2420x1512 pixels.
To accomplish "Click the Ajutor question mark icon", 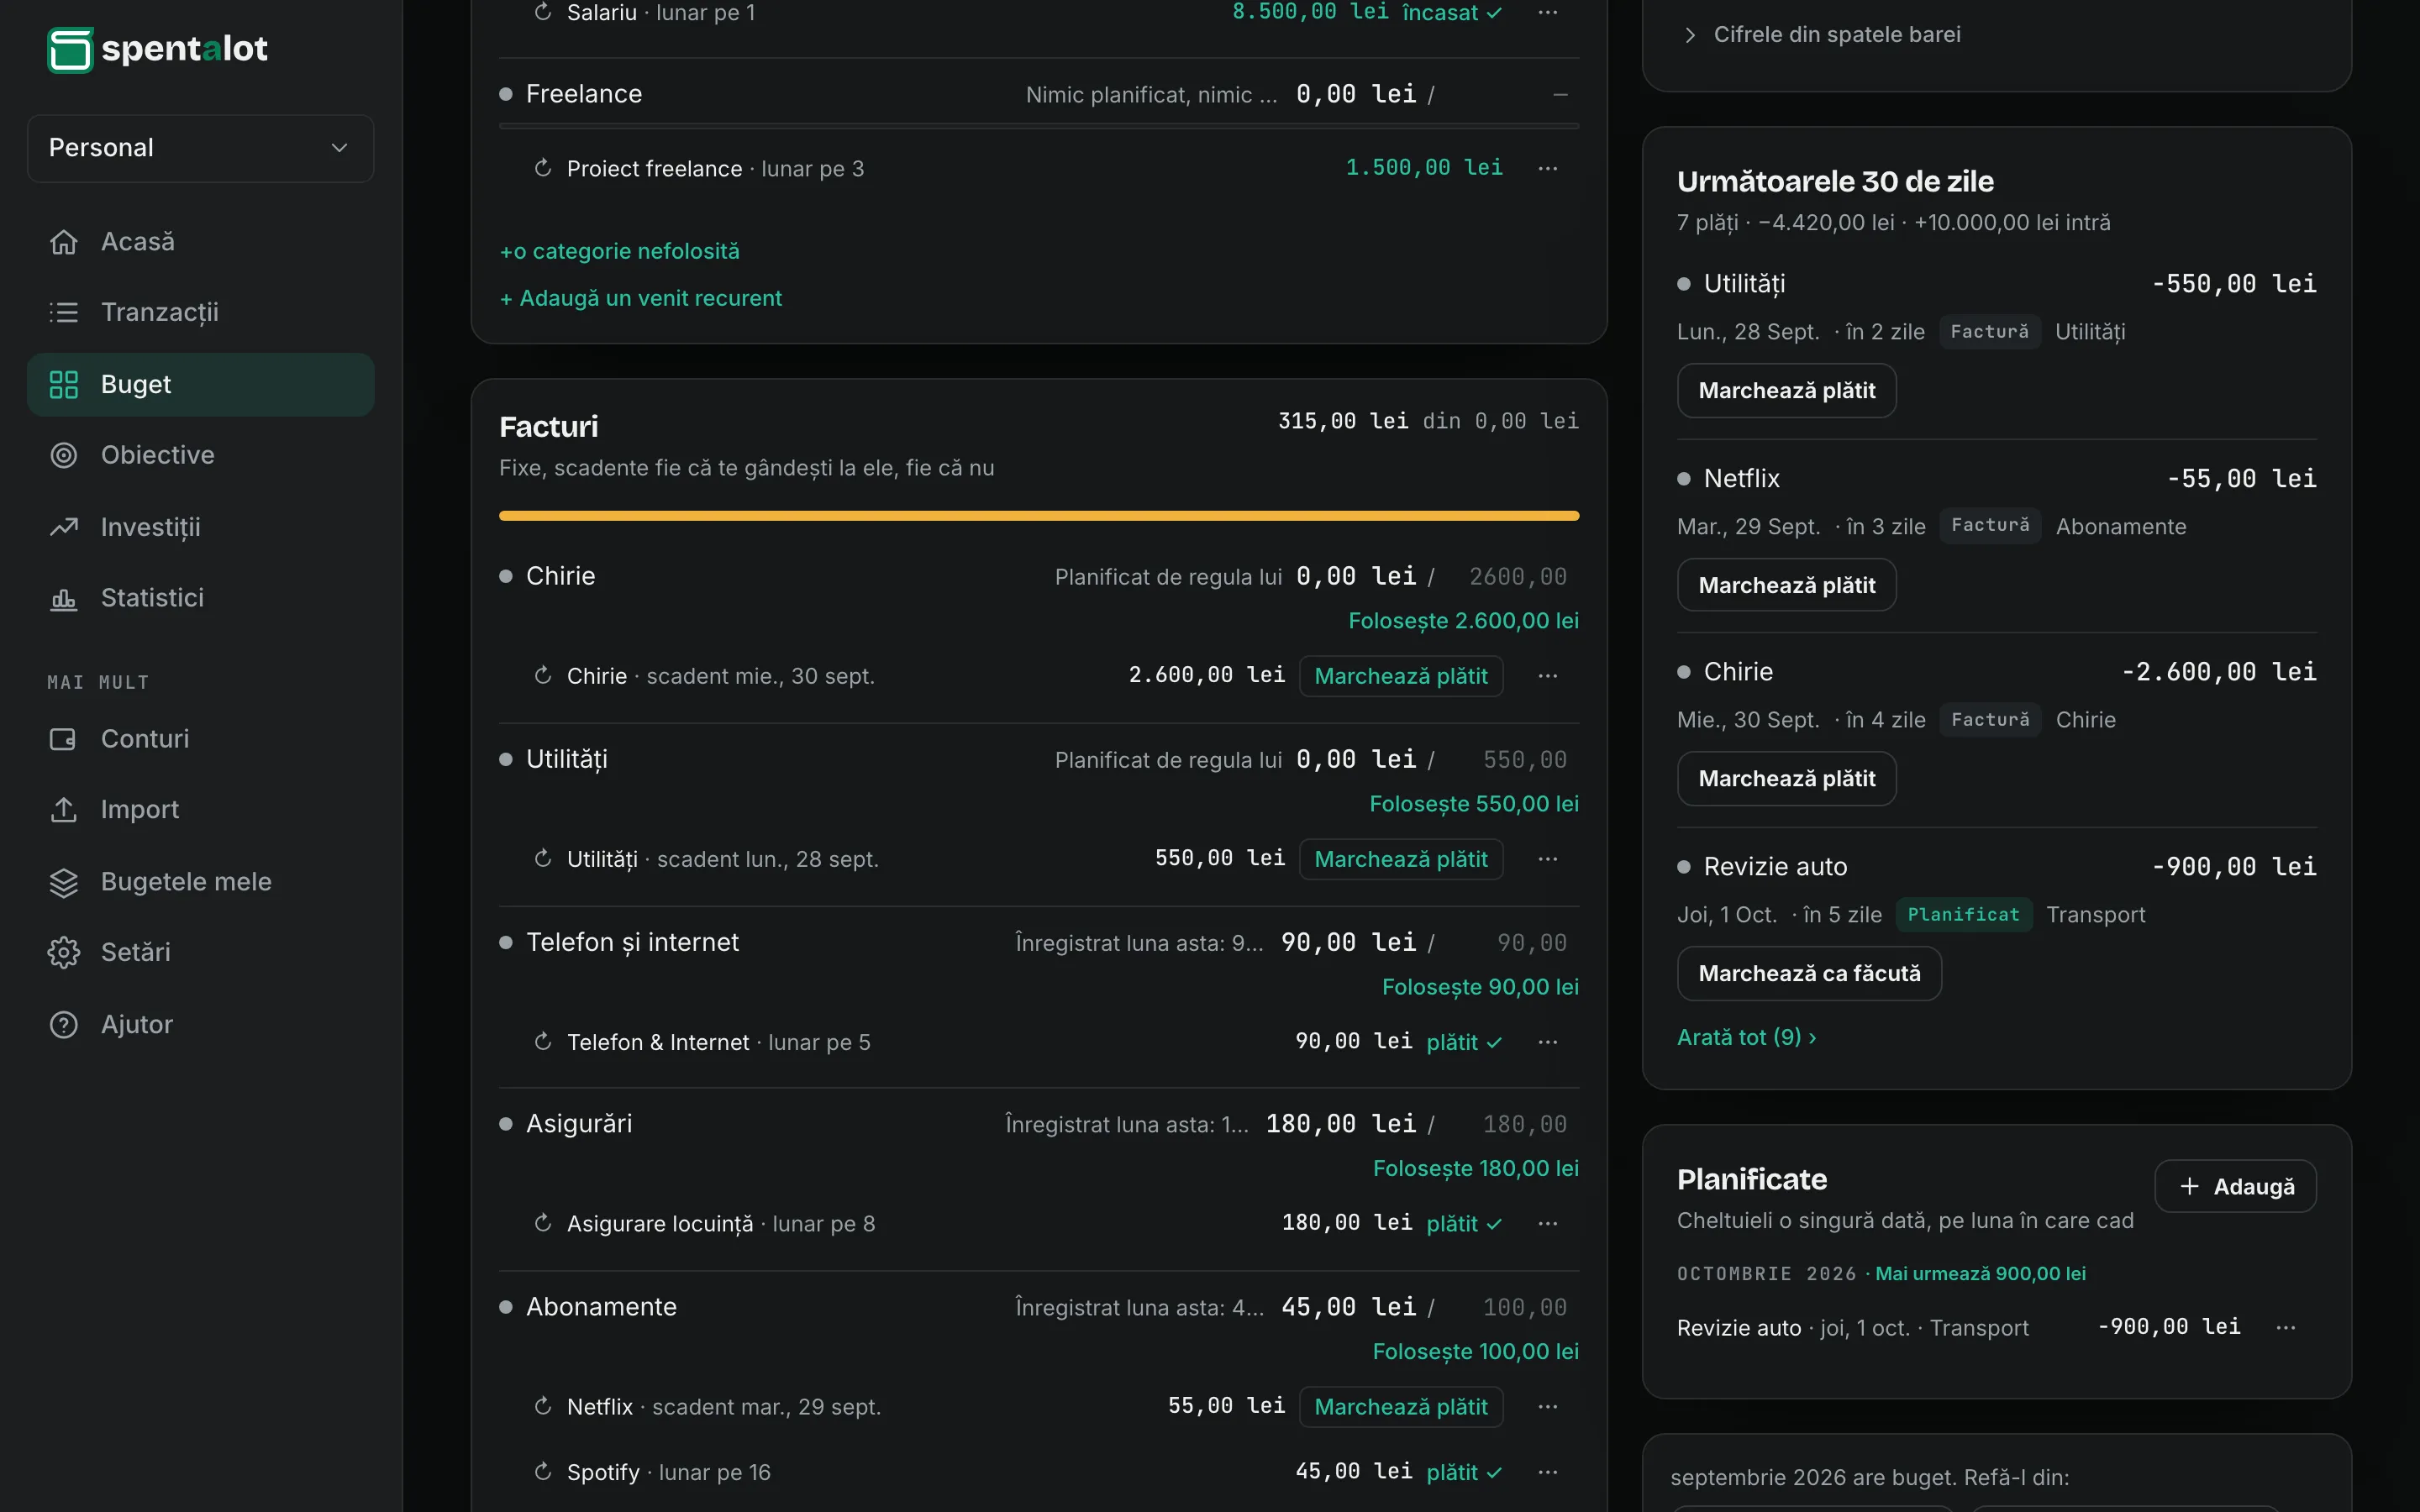I will 64,1024.
